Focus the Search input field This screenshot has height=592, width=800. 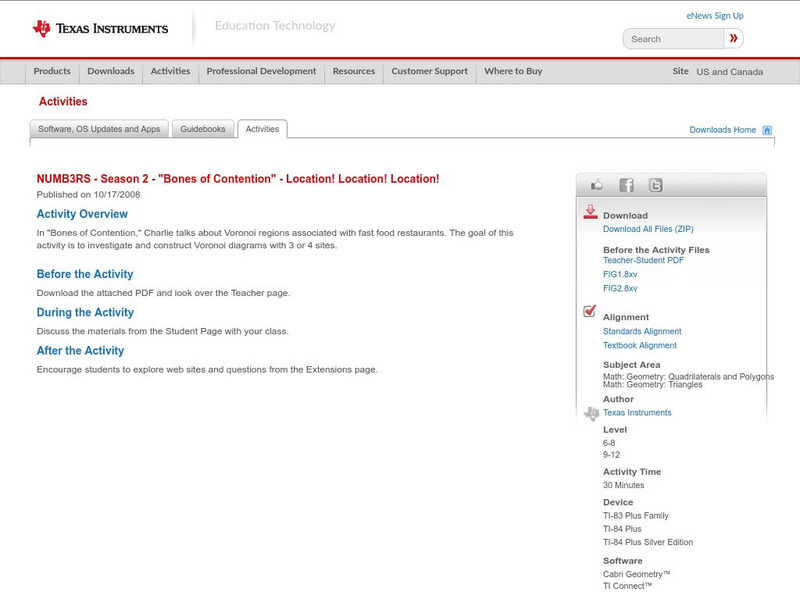pos(673,39)
